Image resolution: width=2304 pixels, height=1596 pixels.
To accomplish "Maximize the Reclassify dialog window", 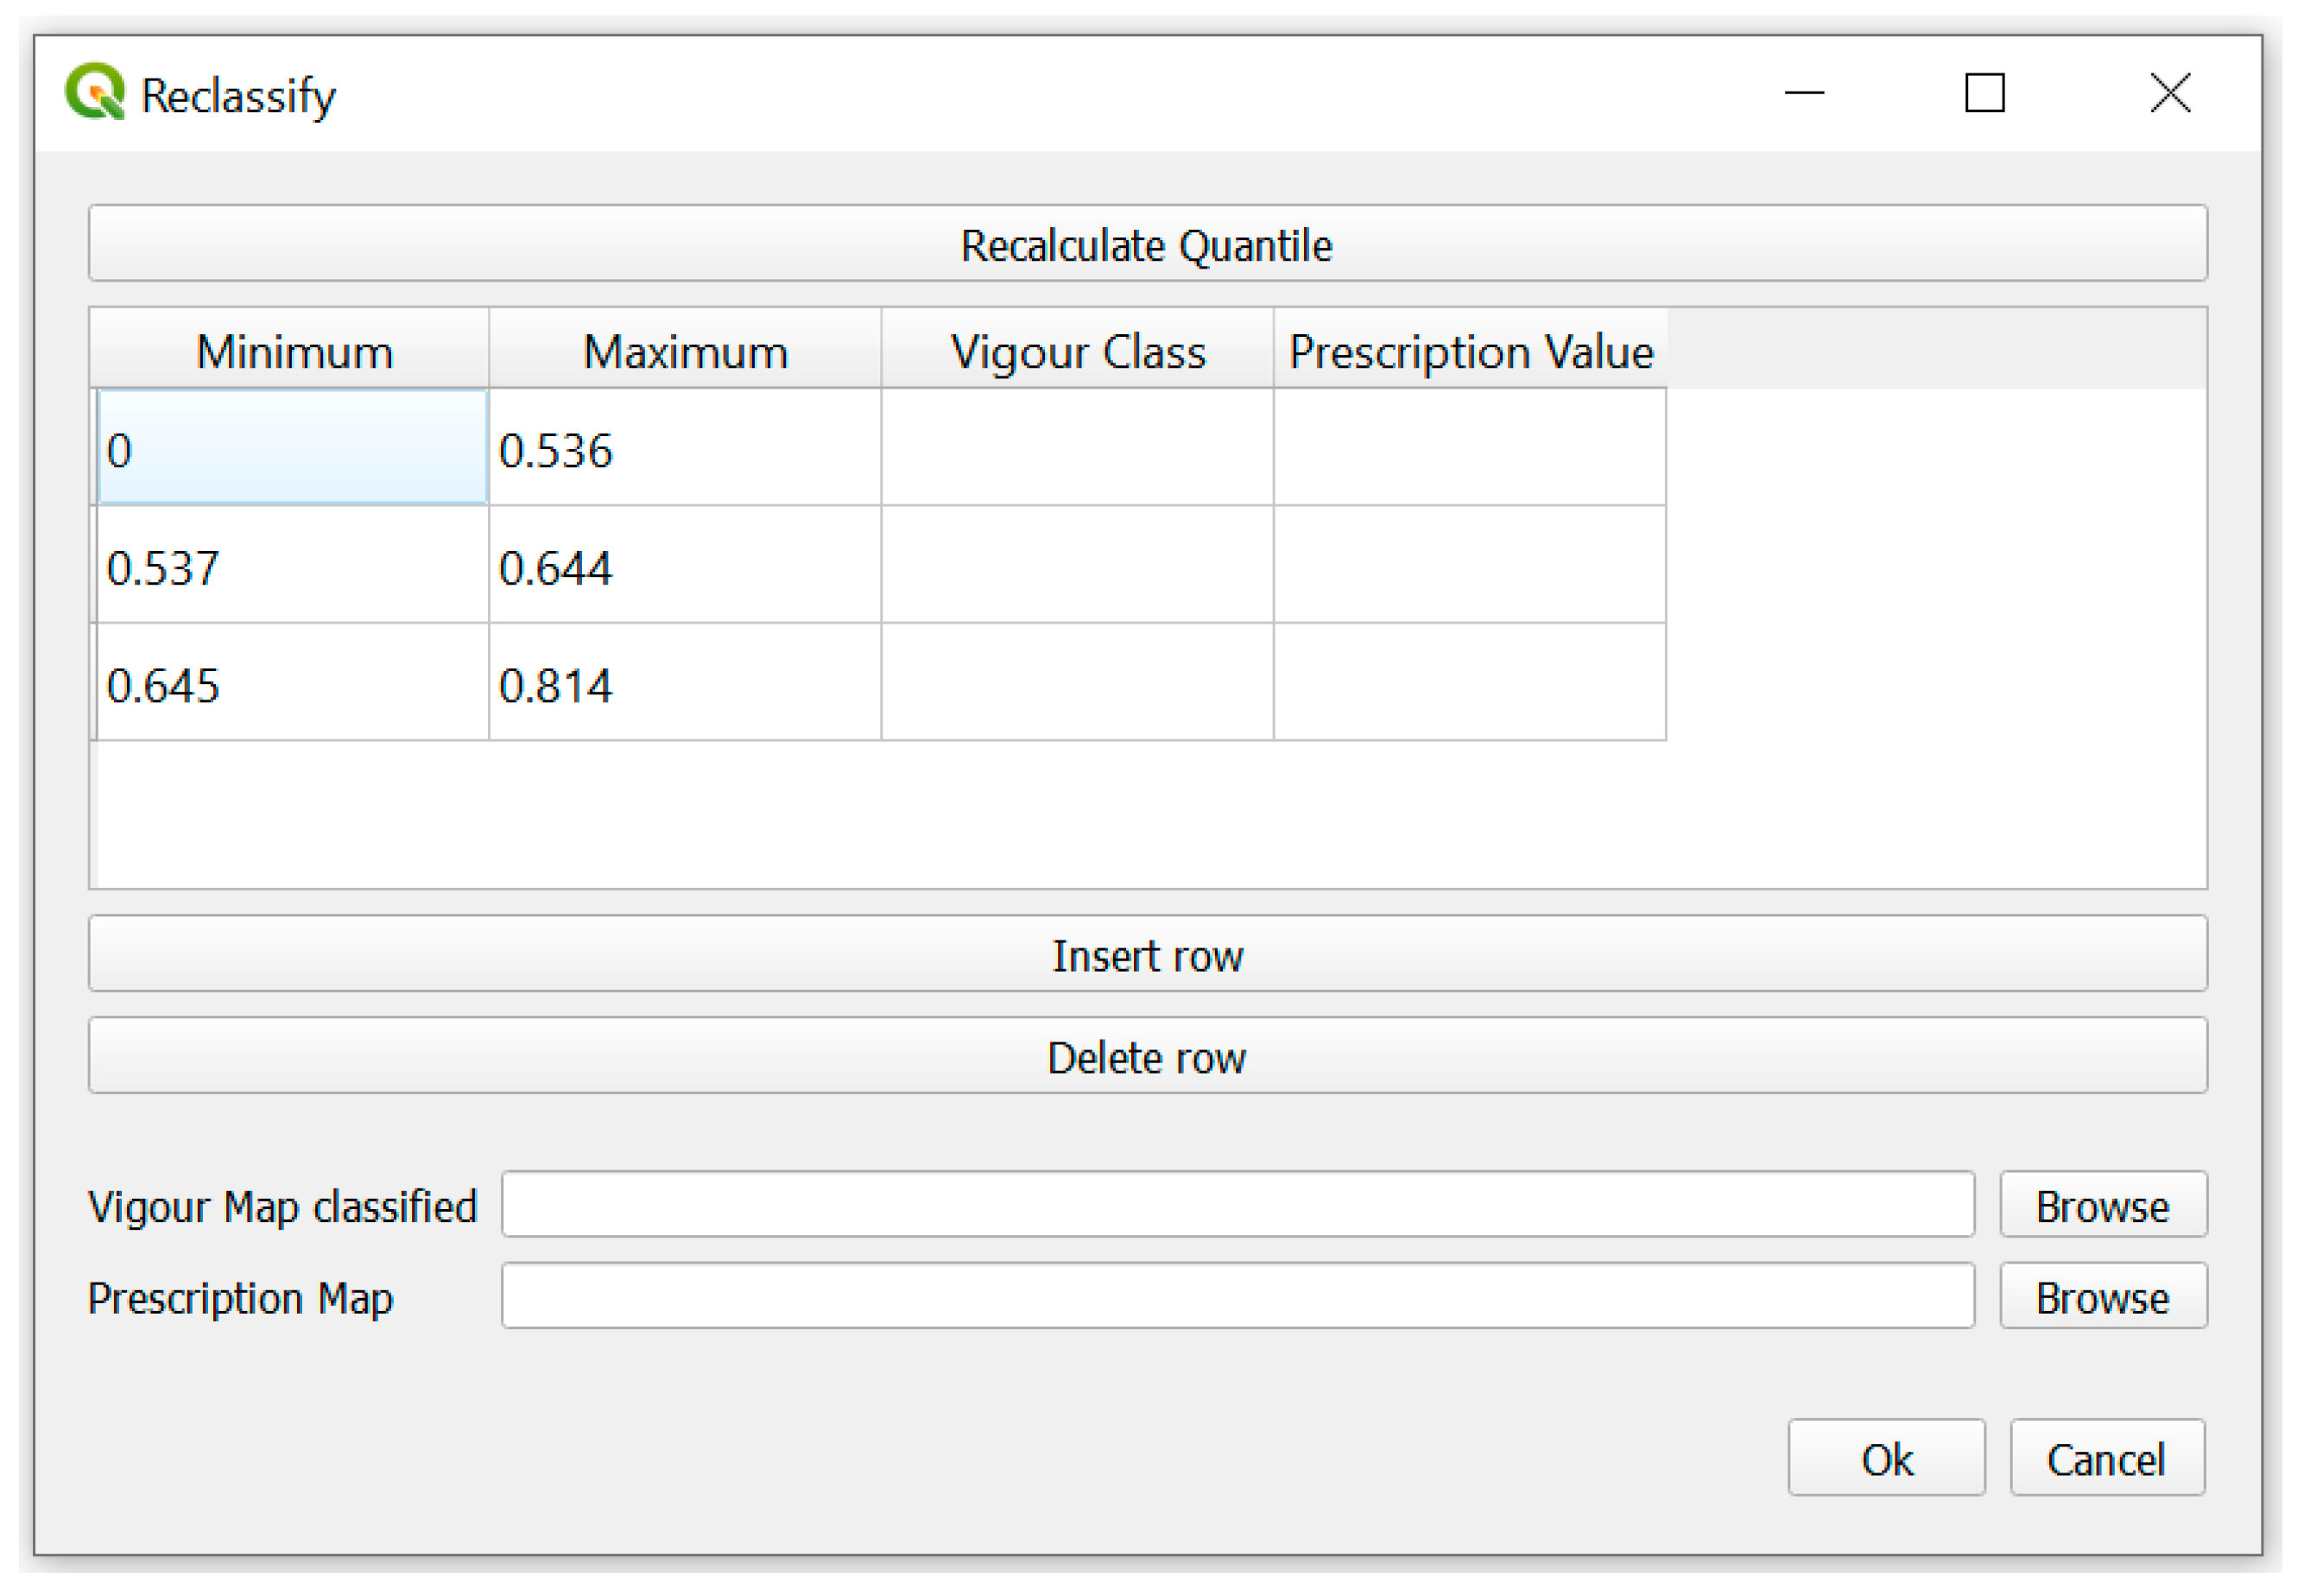I will 1984,93.
